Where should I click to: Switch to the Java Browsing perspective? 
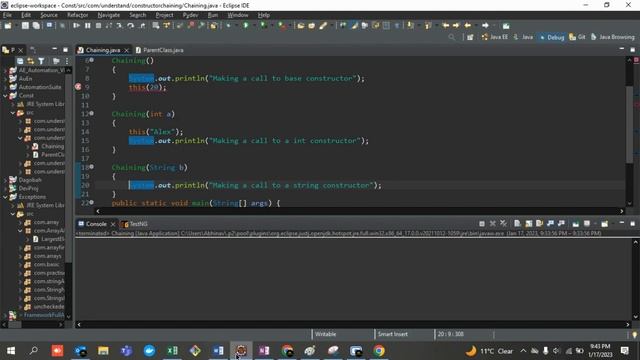click(613, 37)
